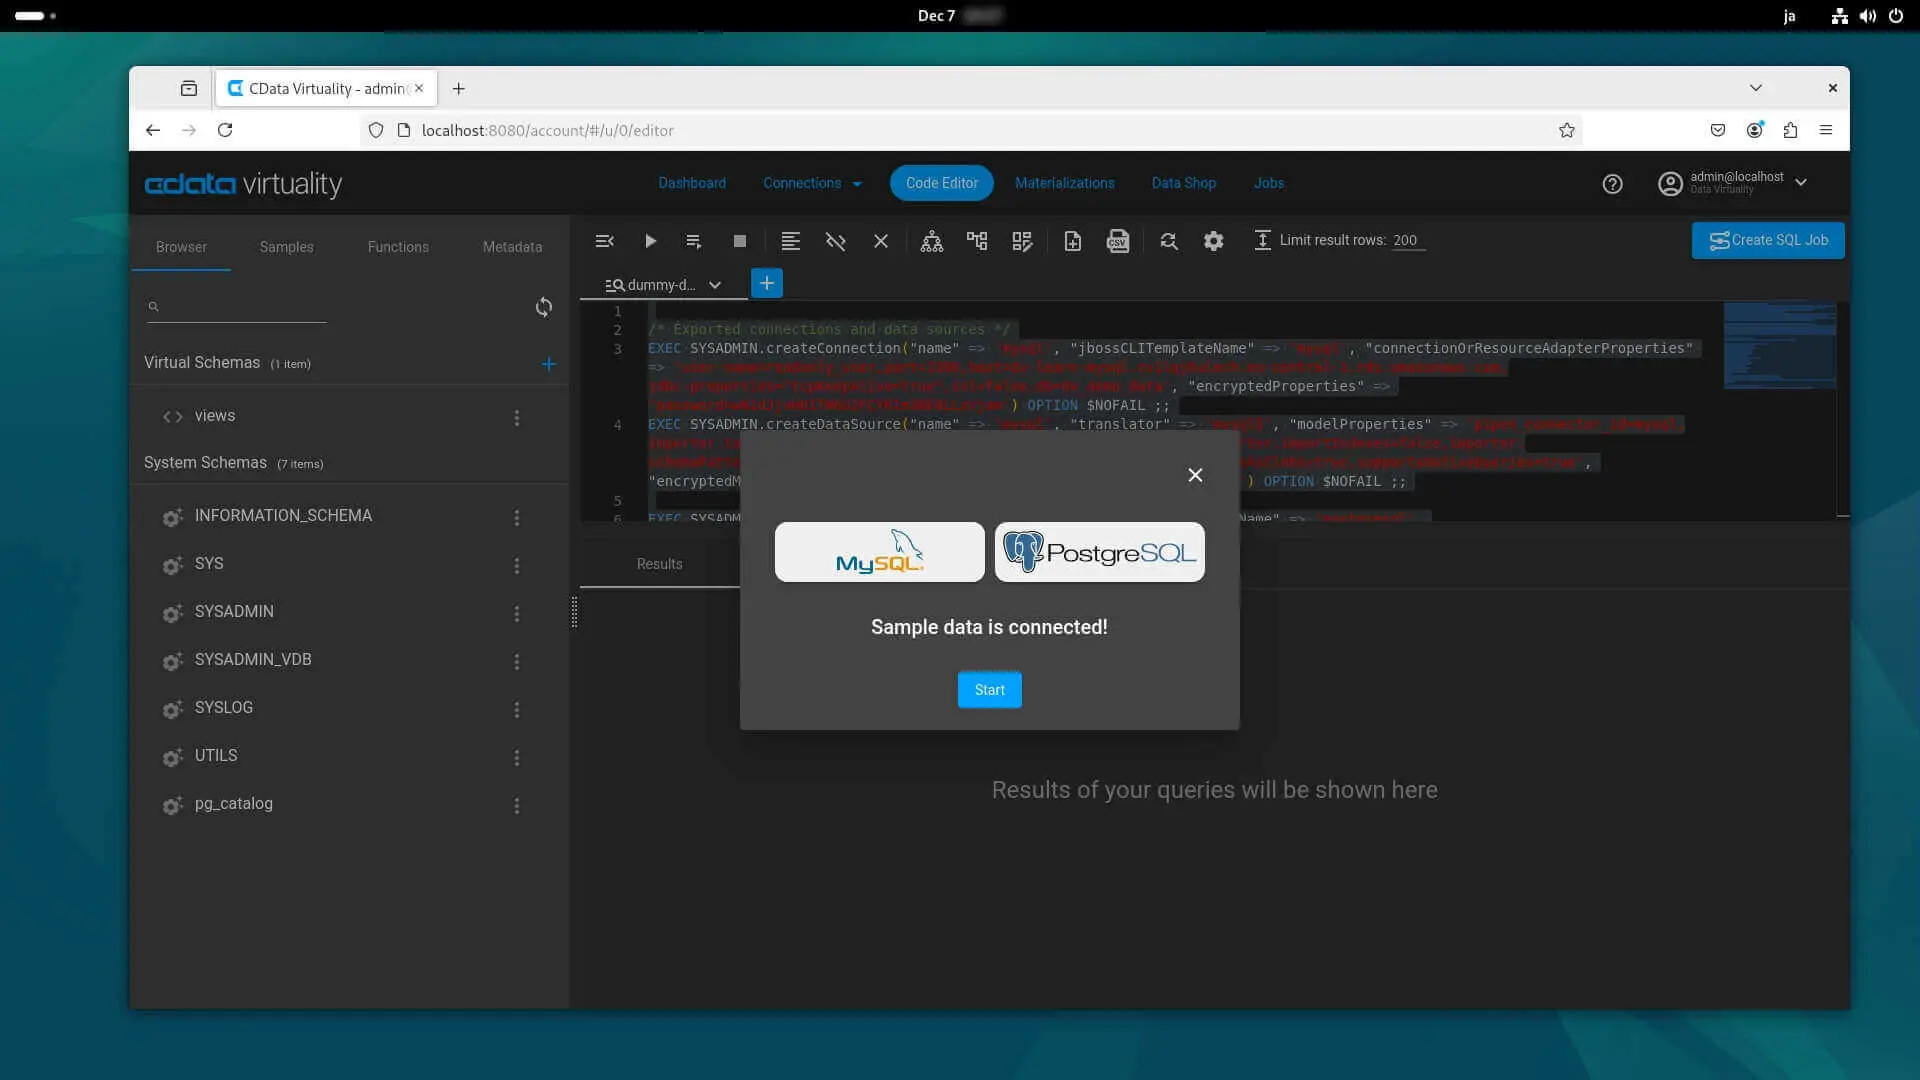1920x1080 pixels.
Task: Open options menu for SYSADMIN schema
Action: (517, 613)
